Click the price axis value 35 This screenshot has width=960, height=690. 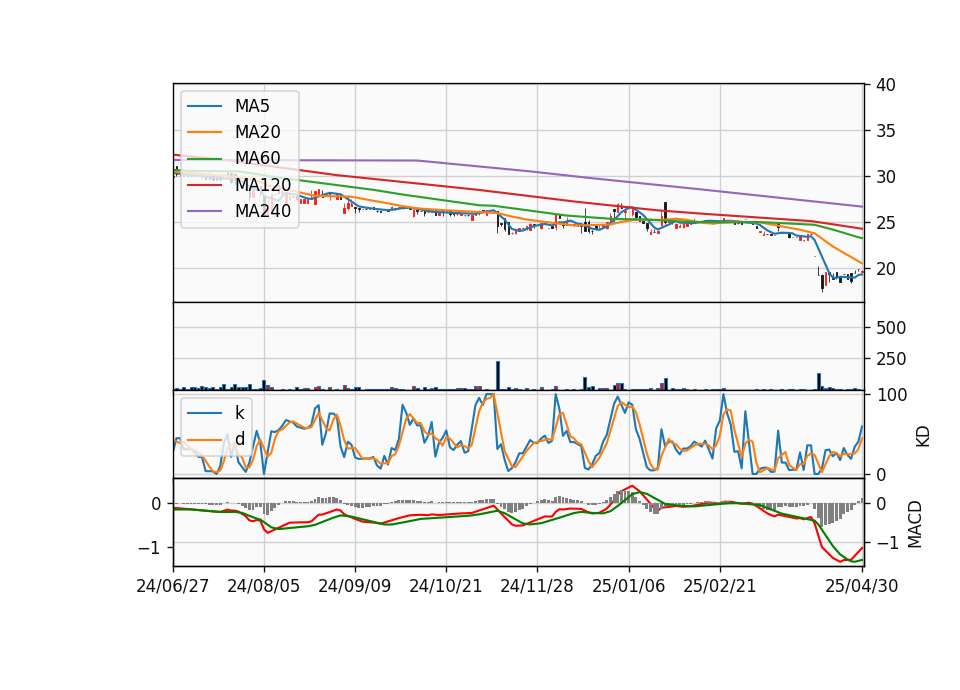pos(885,131)
